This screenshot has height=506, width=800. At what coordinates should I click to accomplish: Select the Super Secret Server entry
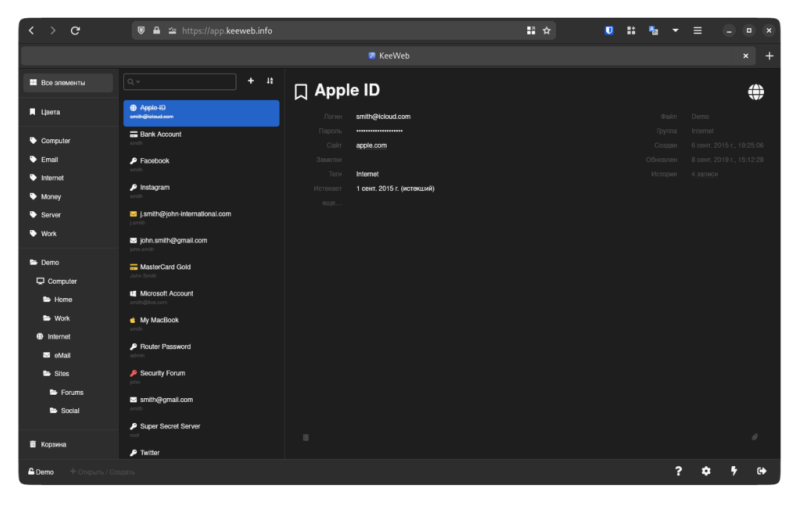(201, 431)
